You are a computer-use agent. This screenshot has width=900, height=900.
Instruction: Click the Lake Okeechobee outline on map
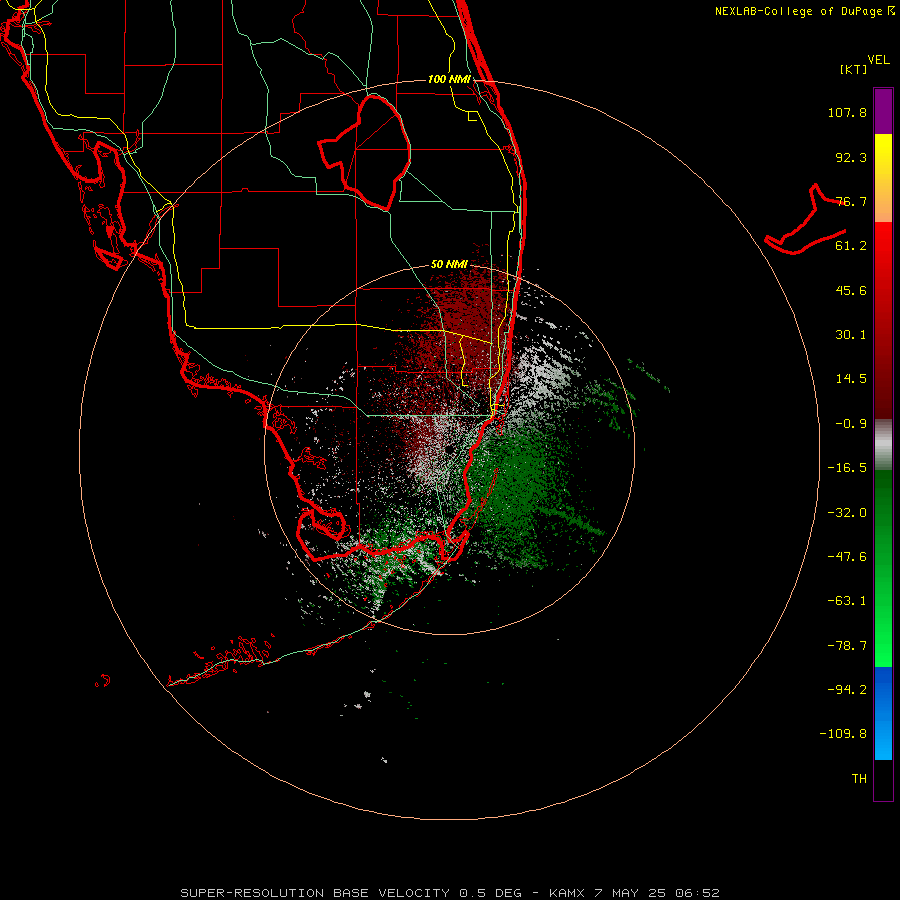coord(365,152)
